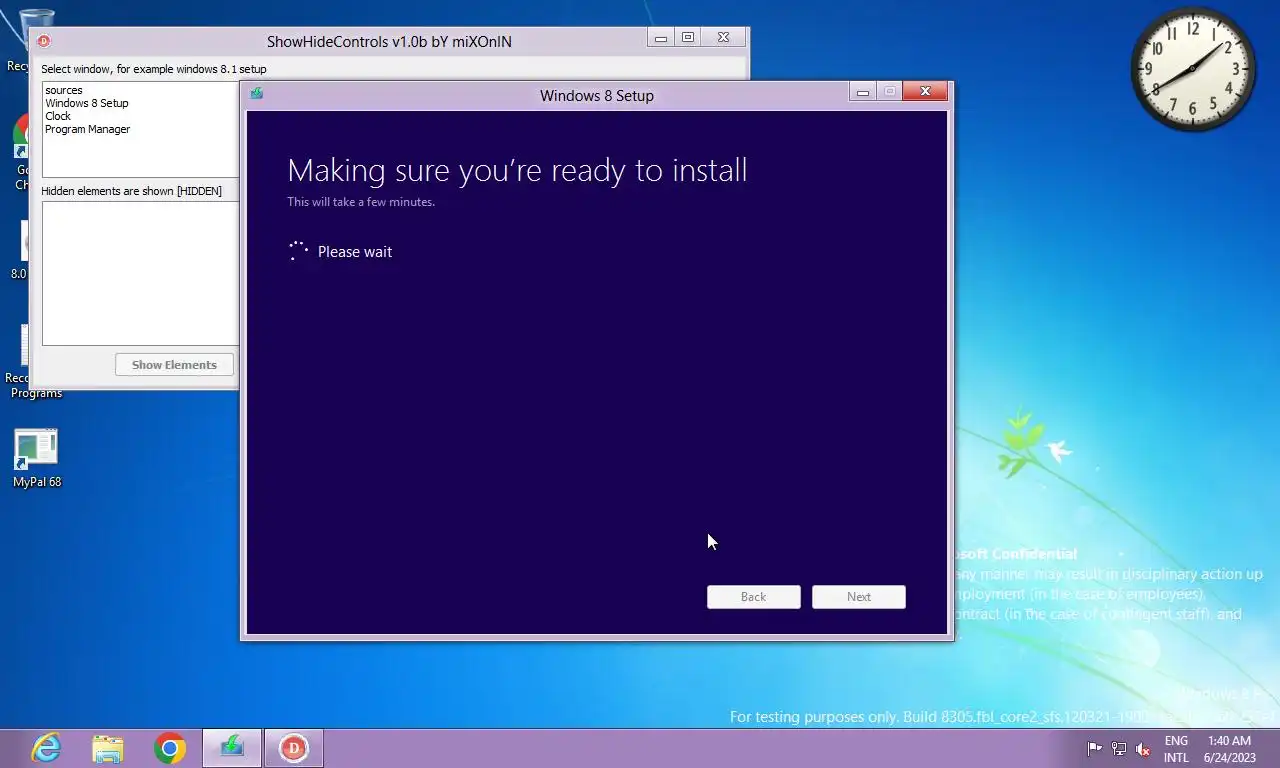This screenshot has width=1280, height=768.
Task: Click the ShowHideControls title bar icon
Action: coord(44,41)
